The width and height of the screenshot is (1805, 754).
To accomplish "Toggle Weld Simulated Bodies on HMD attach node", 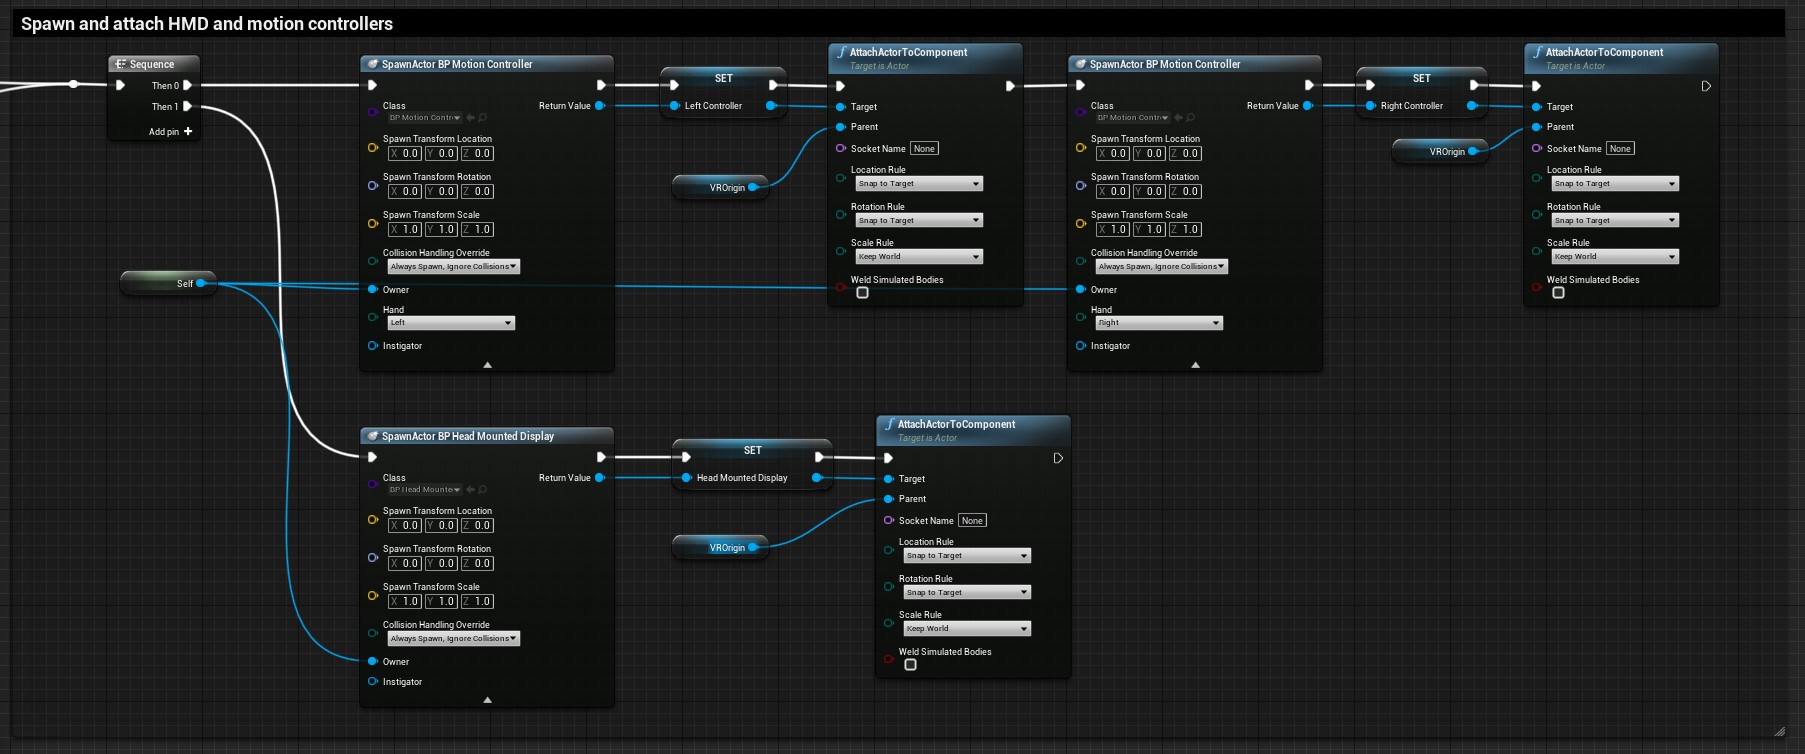I will tap(910, 665).
